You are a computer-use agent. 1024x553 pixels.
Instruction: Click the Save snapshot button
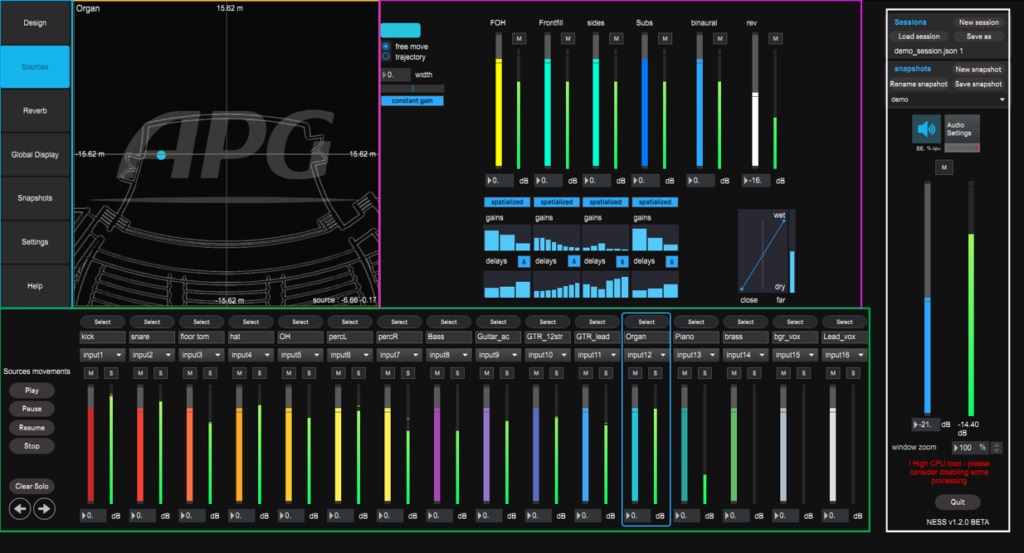coord(978,84)
